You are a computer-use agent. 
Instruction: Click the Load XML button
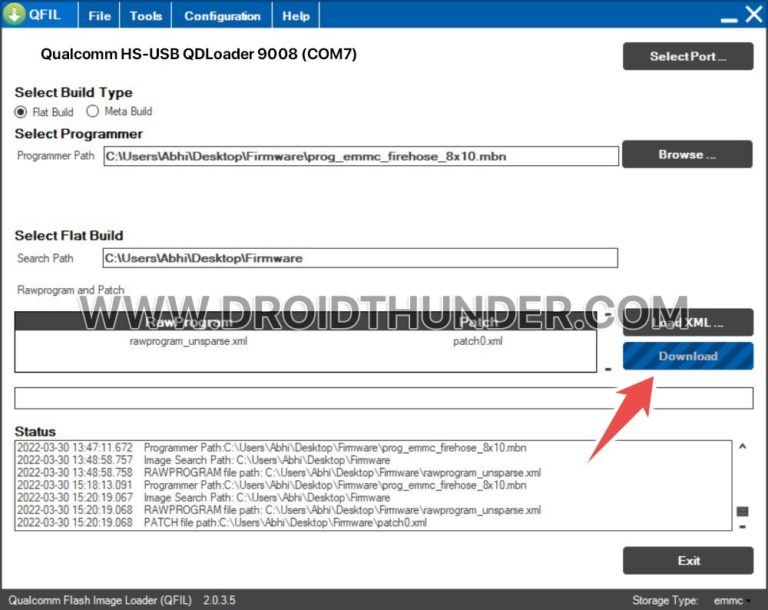(x=688, y=322)
